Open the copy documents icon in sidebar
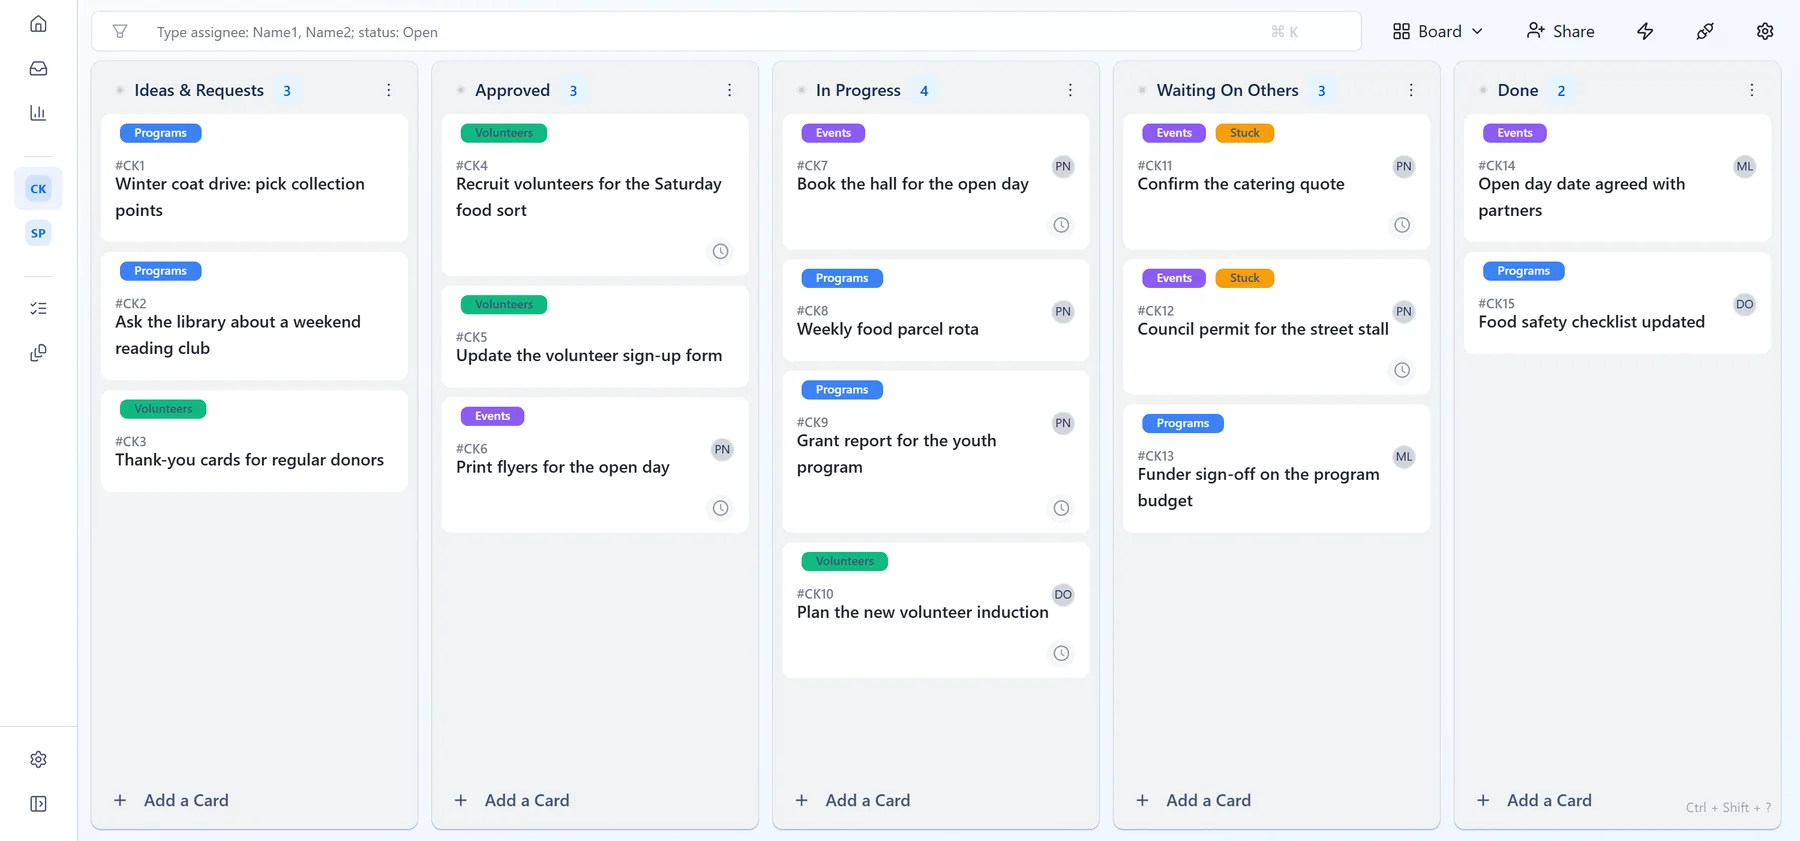This screenshot has width=1800, height=841. 38,353
